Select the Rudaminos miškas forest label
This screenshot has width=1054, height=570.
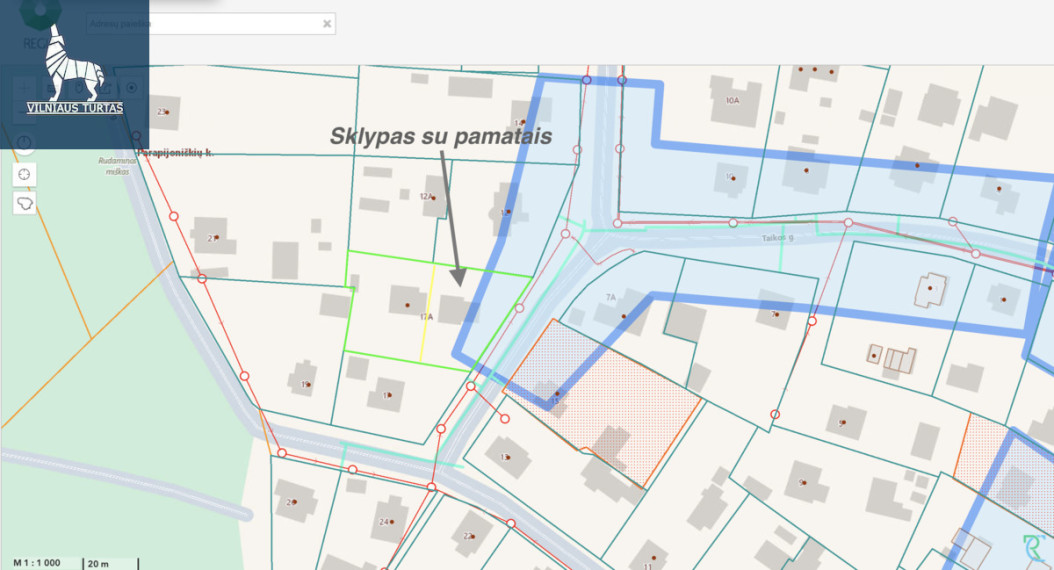[x=117, y=166]
